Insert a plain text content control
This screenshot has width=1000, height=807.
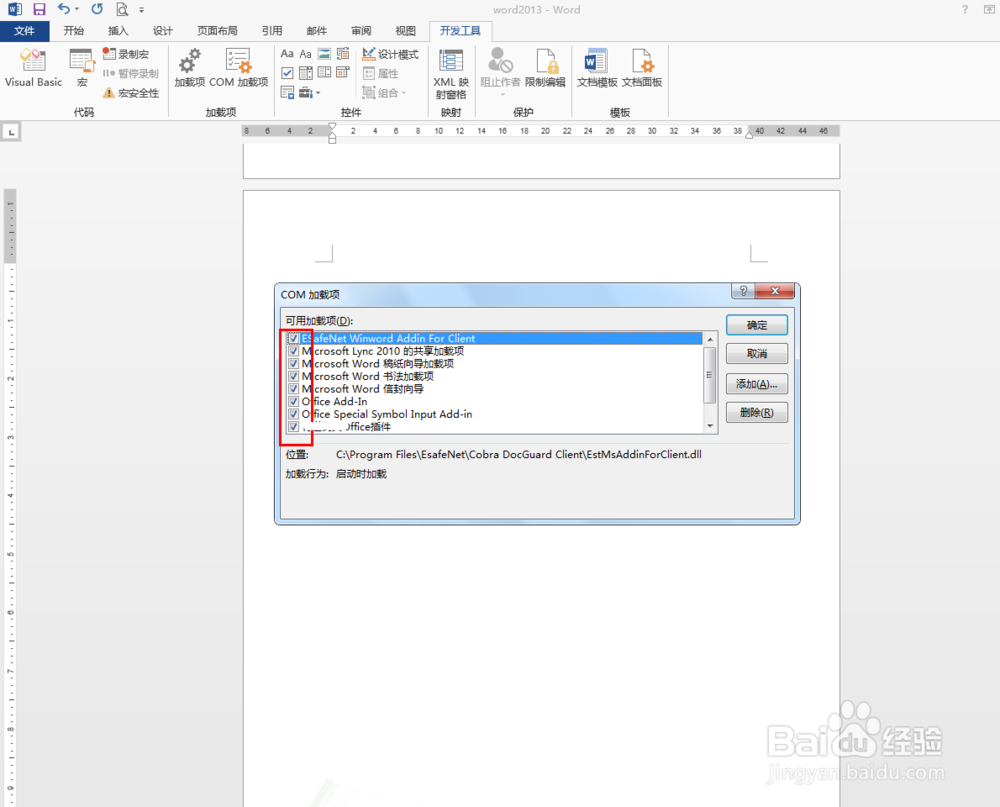pos(305,54)
